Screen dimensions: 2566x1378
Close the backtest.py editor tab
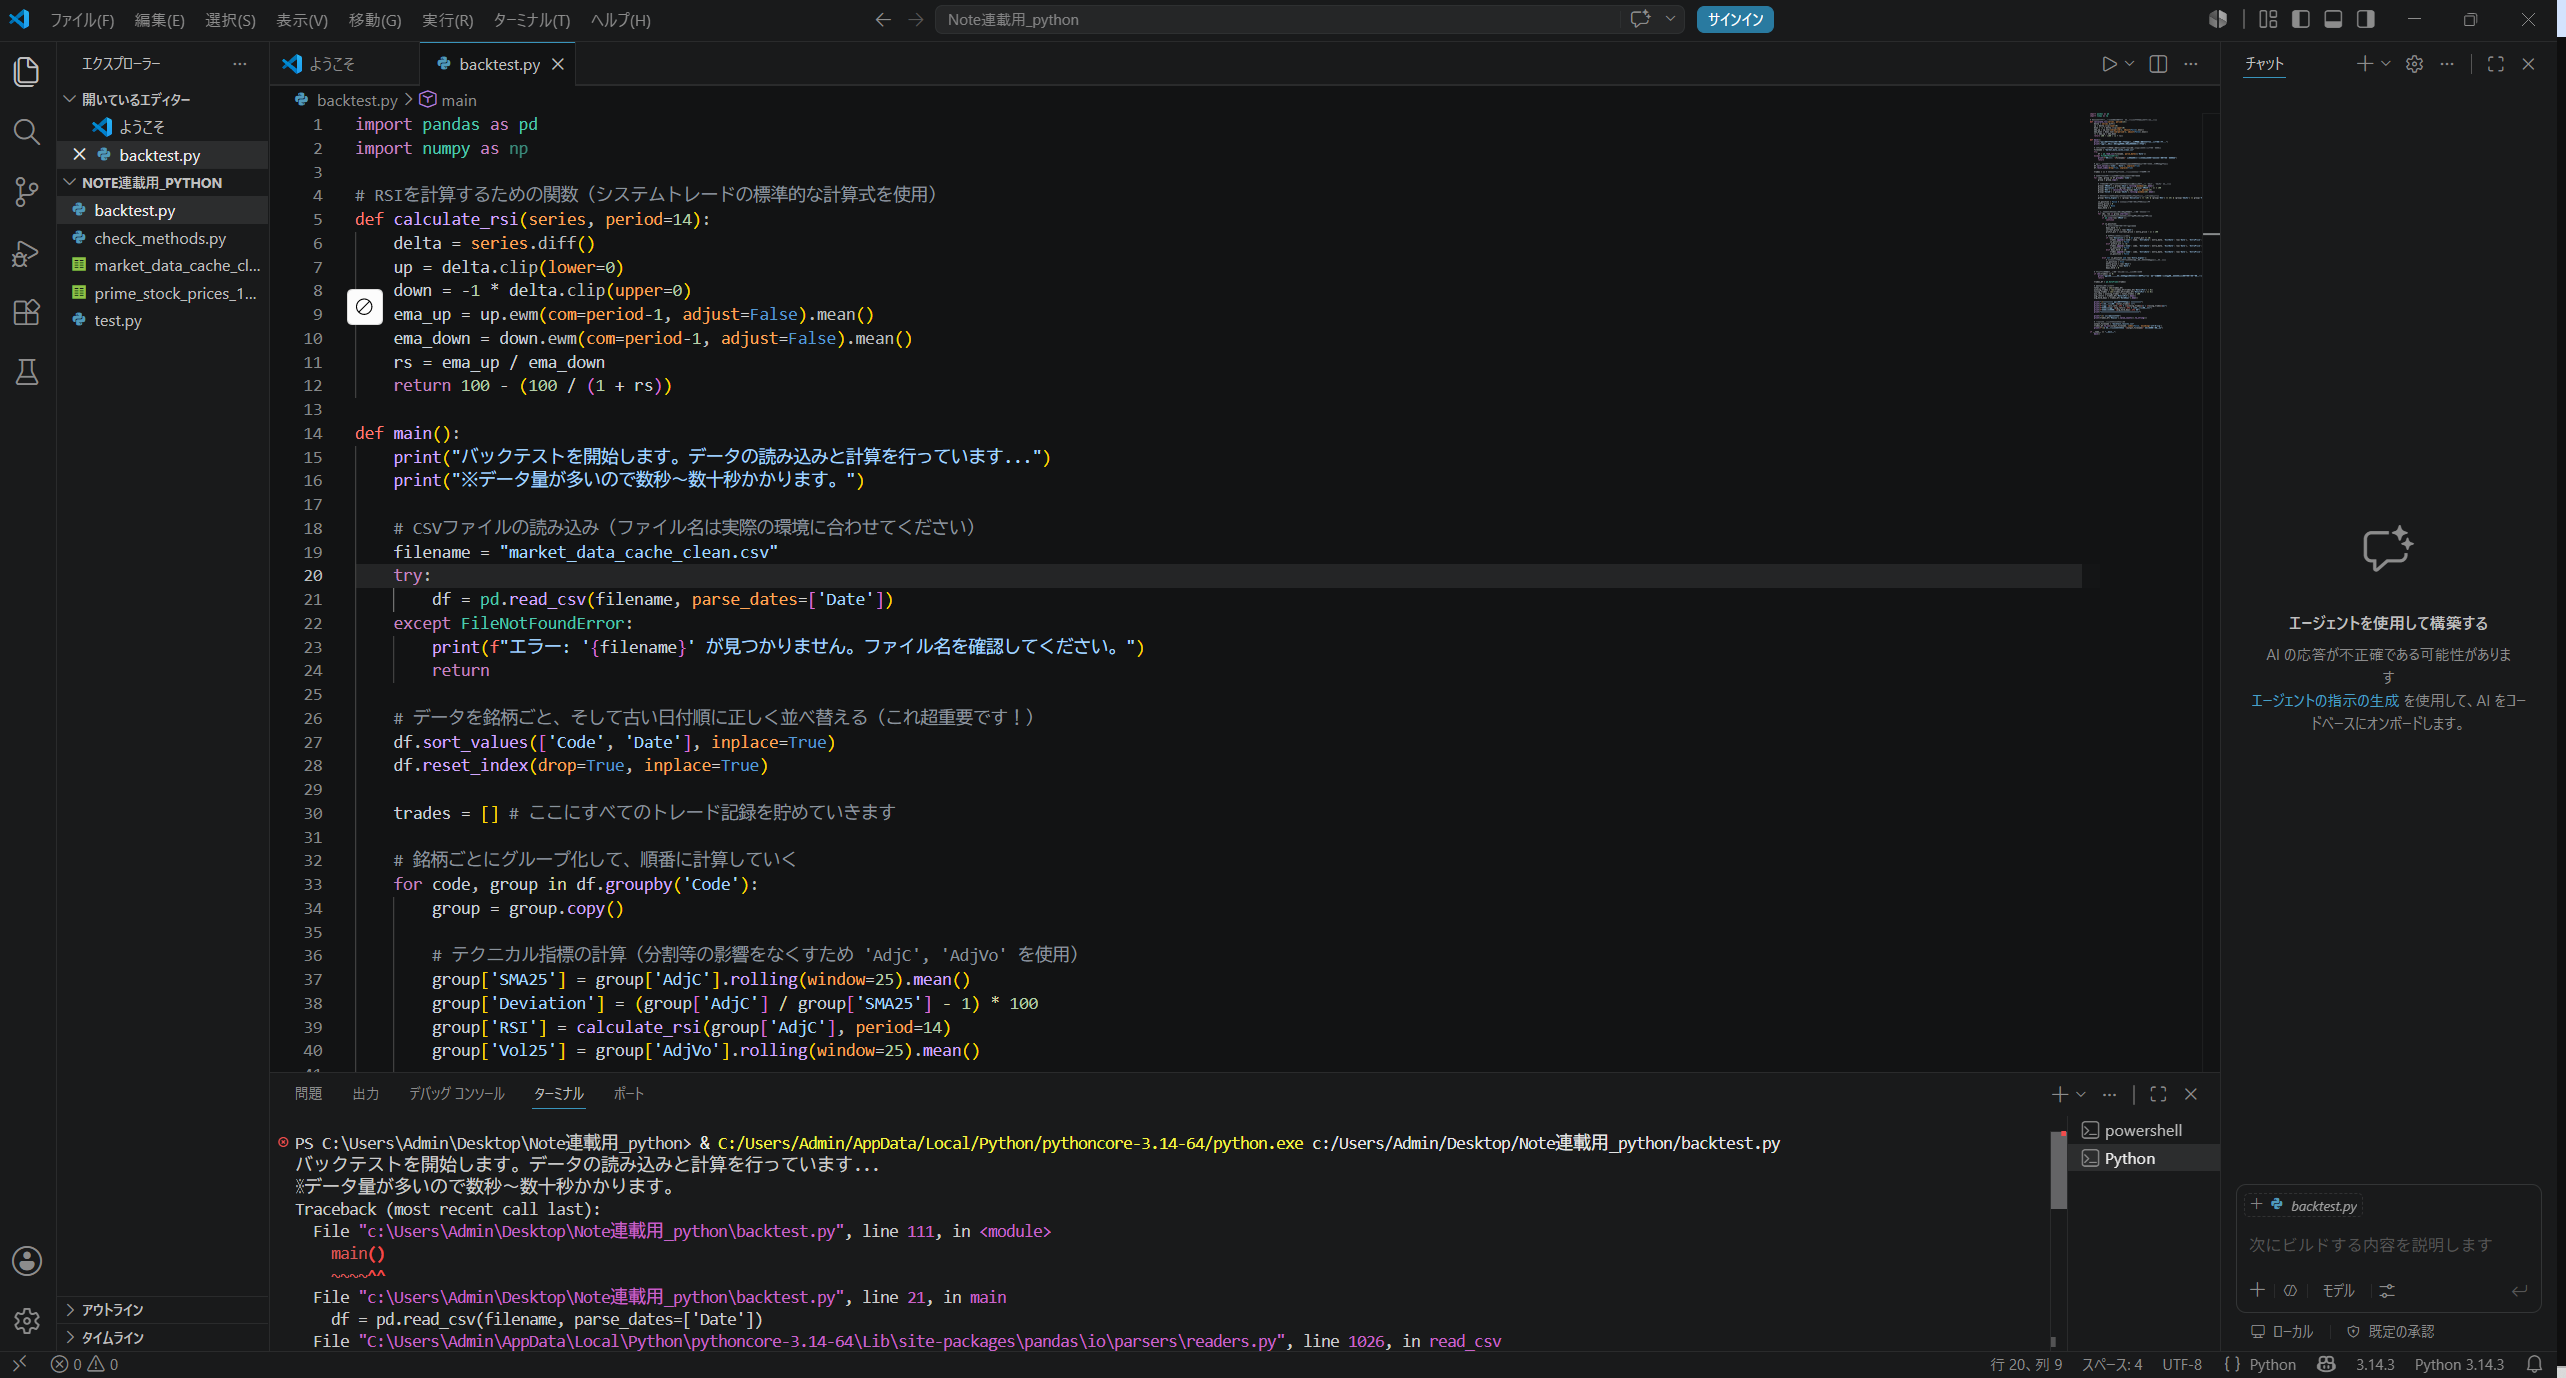(x=558, y=64)
